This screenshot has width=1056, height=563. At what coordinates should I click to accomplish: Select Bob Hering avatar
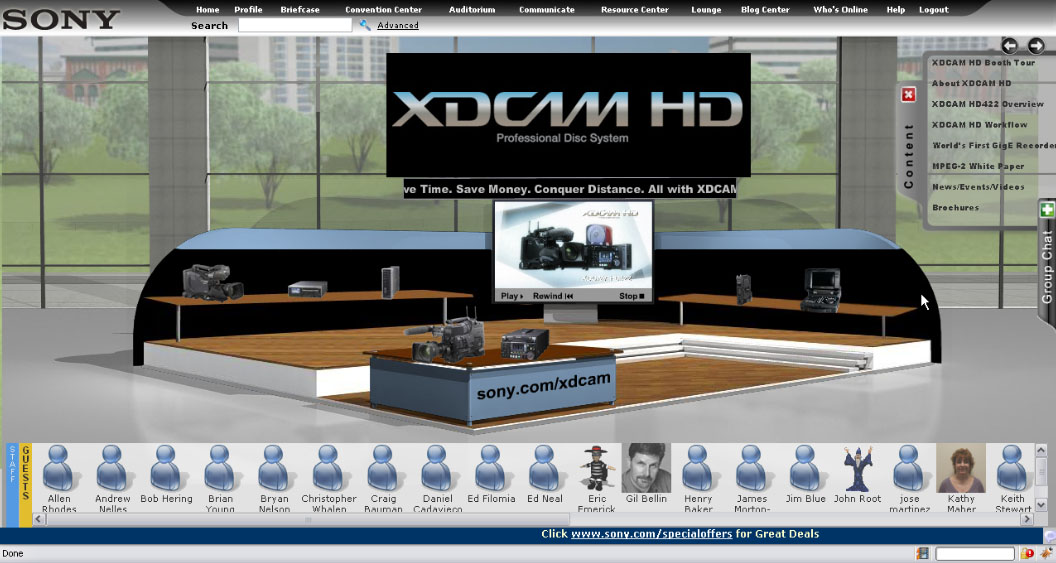click(x=166, y=467)
